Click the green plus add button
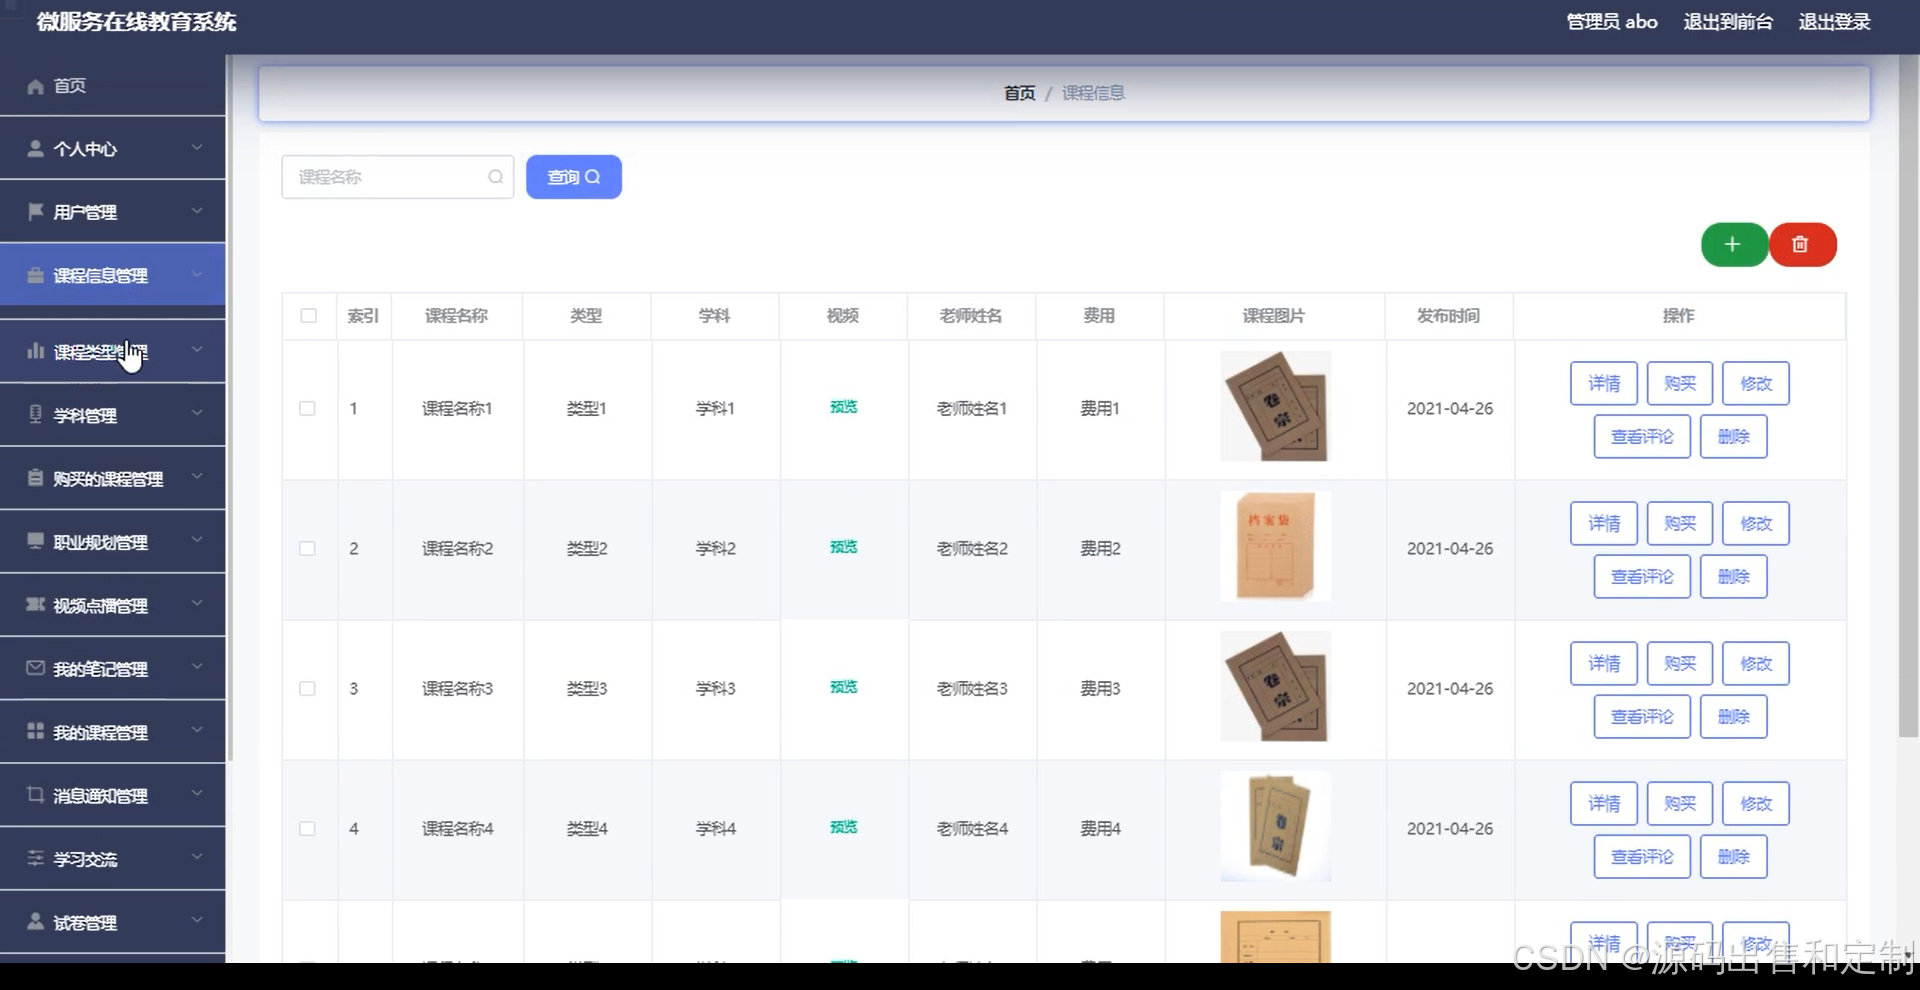This screenshot has width=1920, height=990. click(1734, 245)
